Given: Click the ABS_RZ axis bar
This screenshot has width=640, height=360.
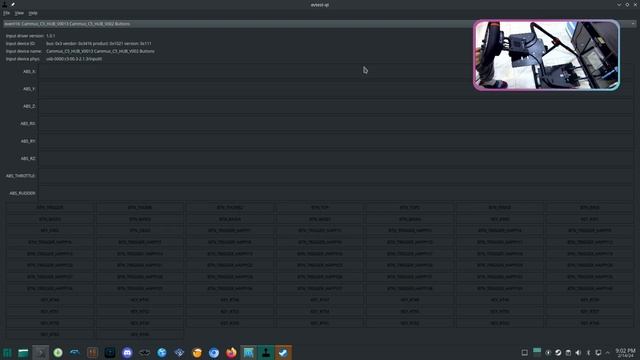Looking at the screenshot, I should 336,158.
